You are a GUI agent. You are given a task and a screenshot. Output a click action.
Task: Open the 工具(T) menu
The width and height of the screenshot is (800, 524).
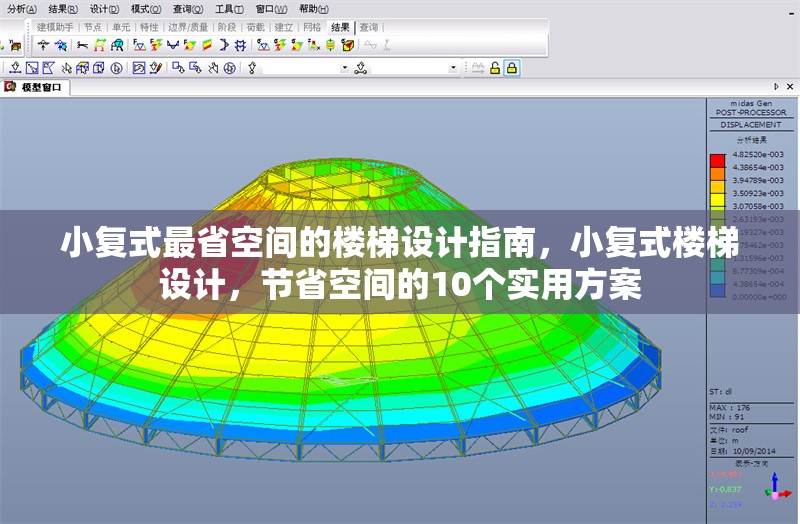pyautogui.click(x=229, y=9)
